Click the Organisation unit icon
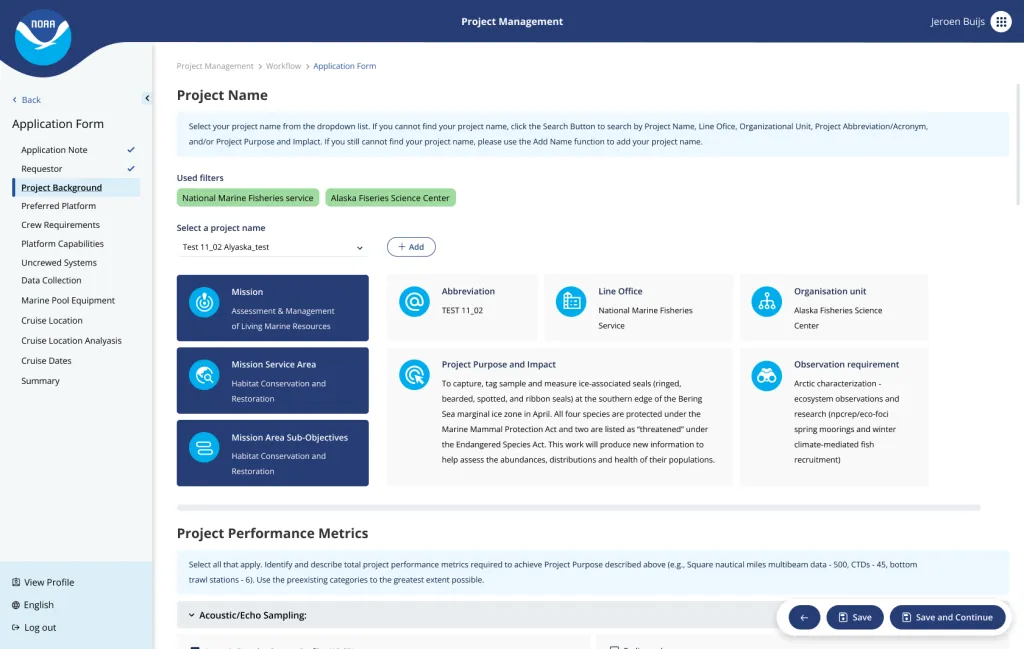 pyautogui.click(x=766, y=302)
